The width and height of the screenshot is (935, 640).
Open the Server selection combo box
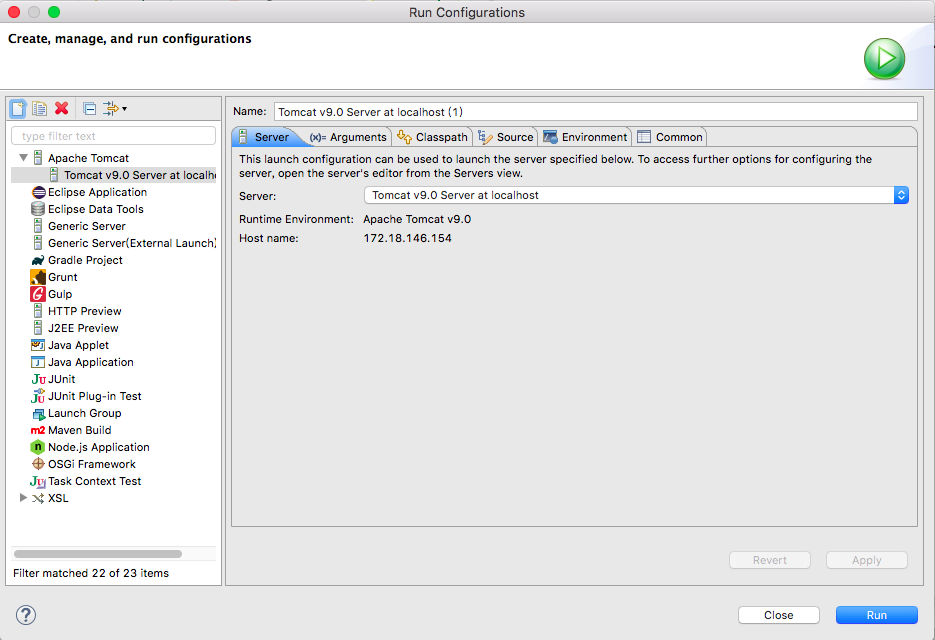tap(636, 195)
